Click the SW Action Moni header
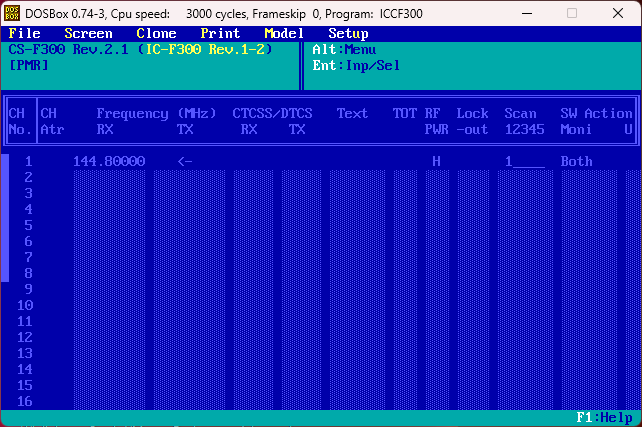The height and width of the screenshot is (427, 642). pyautogui.click(x=596, y=121)
